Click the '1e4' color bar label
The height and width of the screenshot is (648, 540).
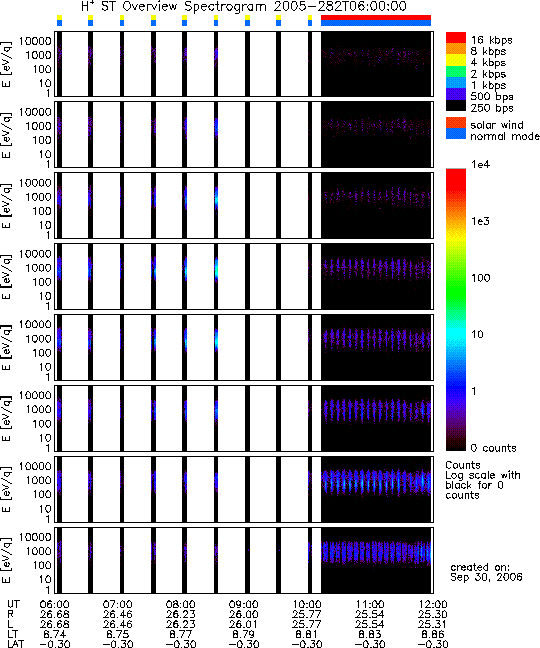point(480,164)
